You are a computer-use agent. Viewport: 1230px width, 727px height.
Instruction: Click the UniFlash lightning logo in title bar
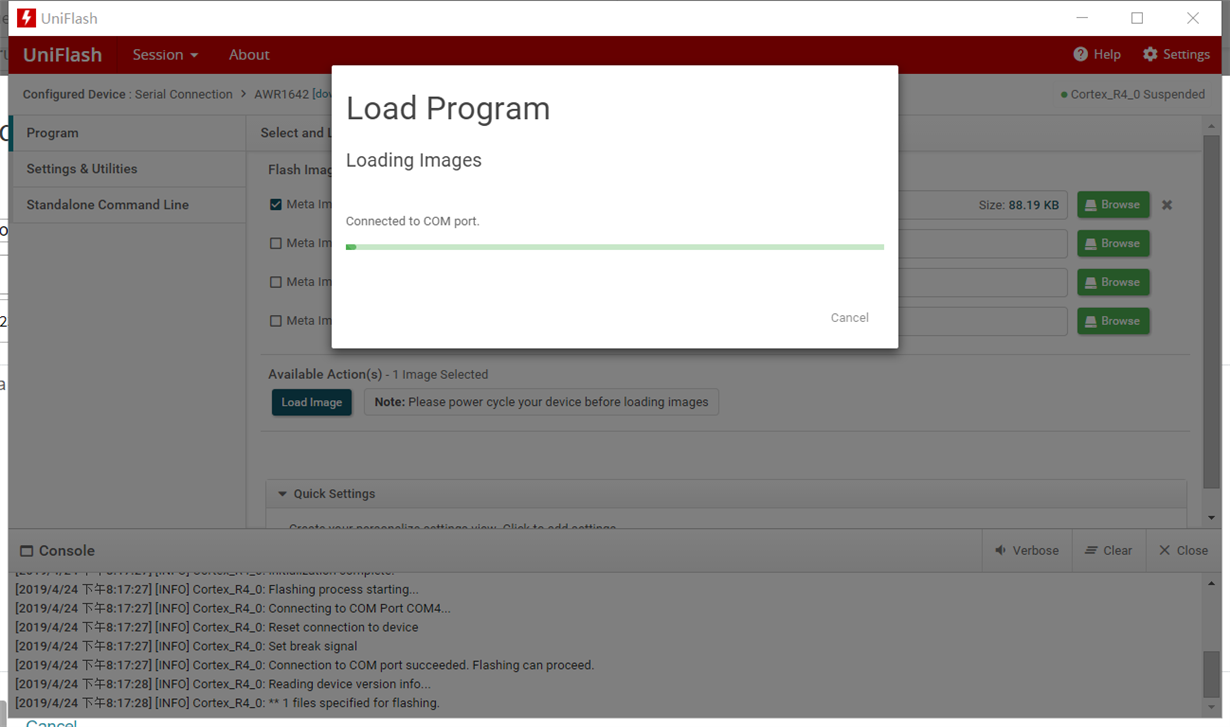[x=27, y=18]
